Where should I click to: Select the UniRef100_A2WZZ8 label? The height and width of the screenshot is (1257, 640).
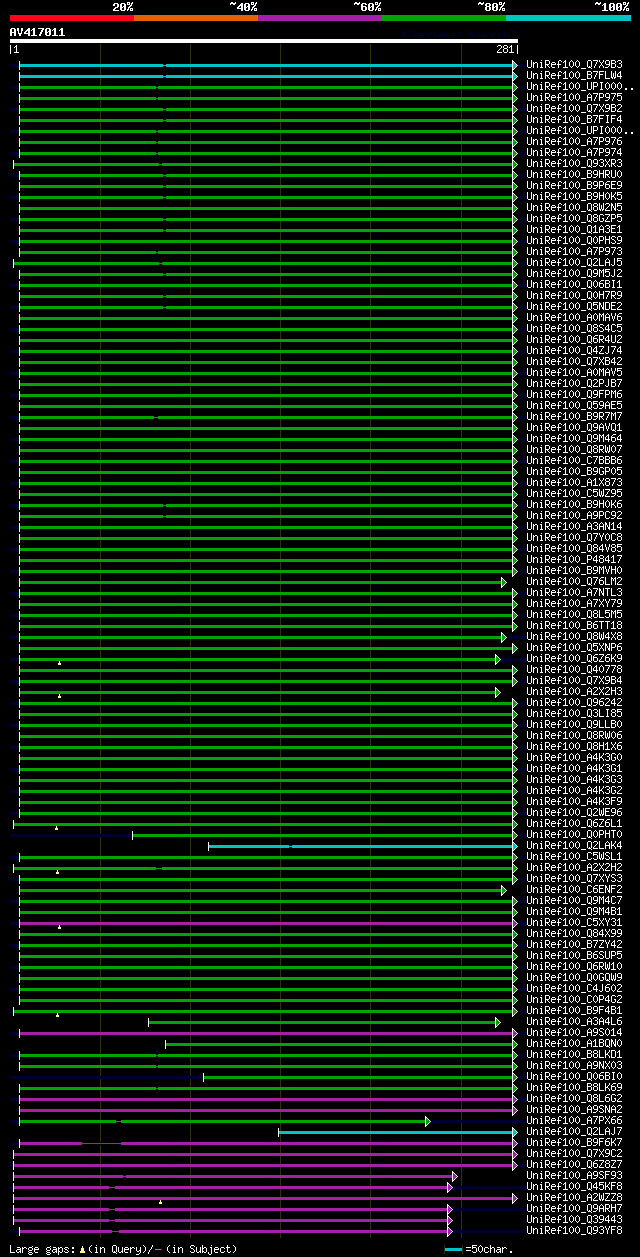(574, 1198)
